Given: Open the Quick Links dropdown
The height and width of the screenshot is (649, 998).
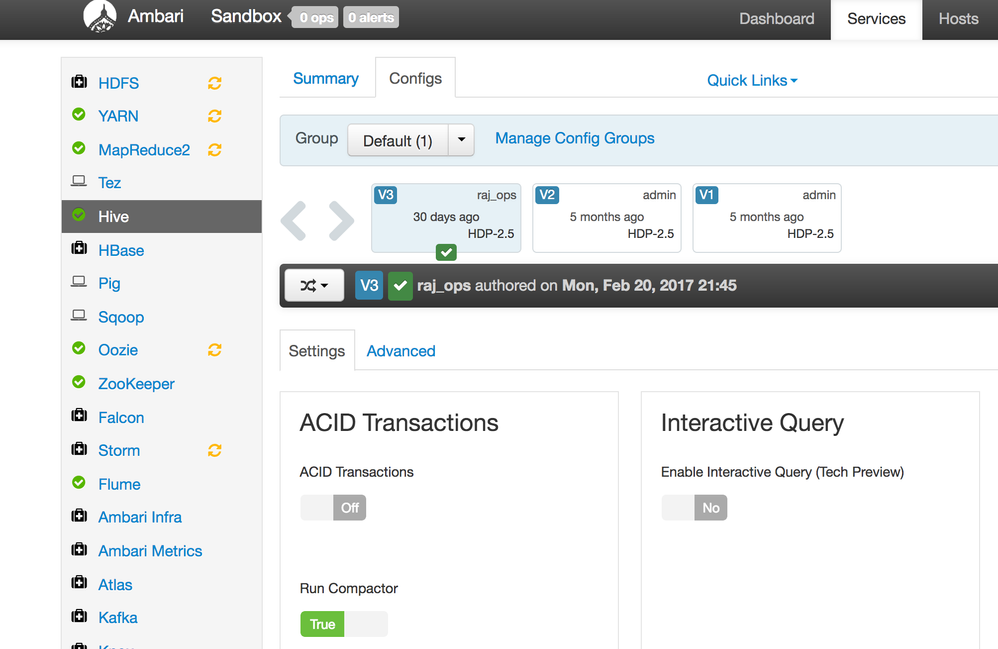Looking at the screenshot, I should click(752, 80).
